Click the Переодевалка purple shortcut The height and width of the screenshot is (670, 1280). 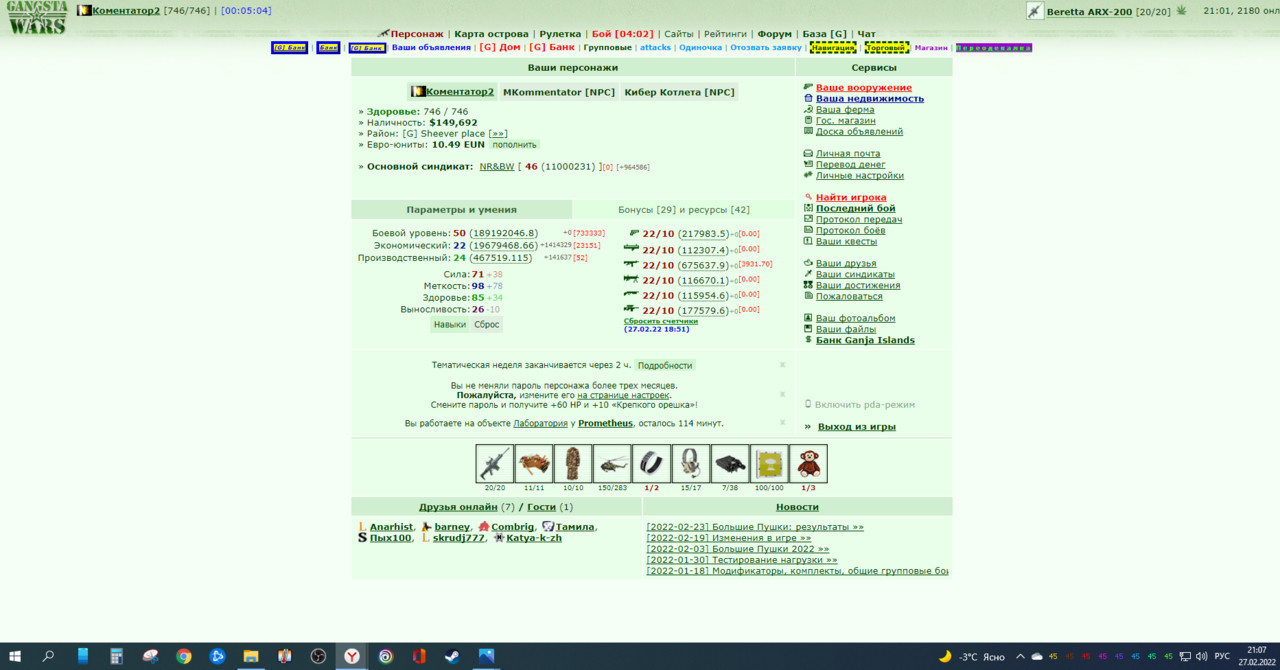993,47
